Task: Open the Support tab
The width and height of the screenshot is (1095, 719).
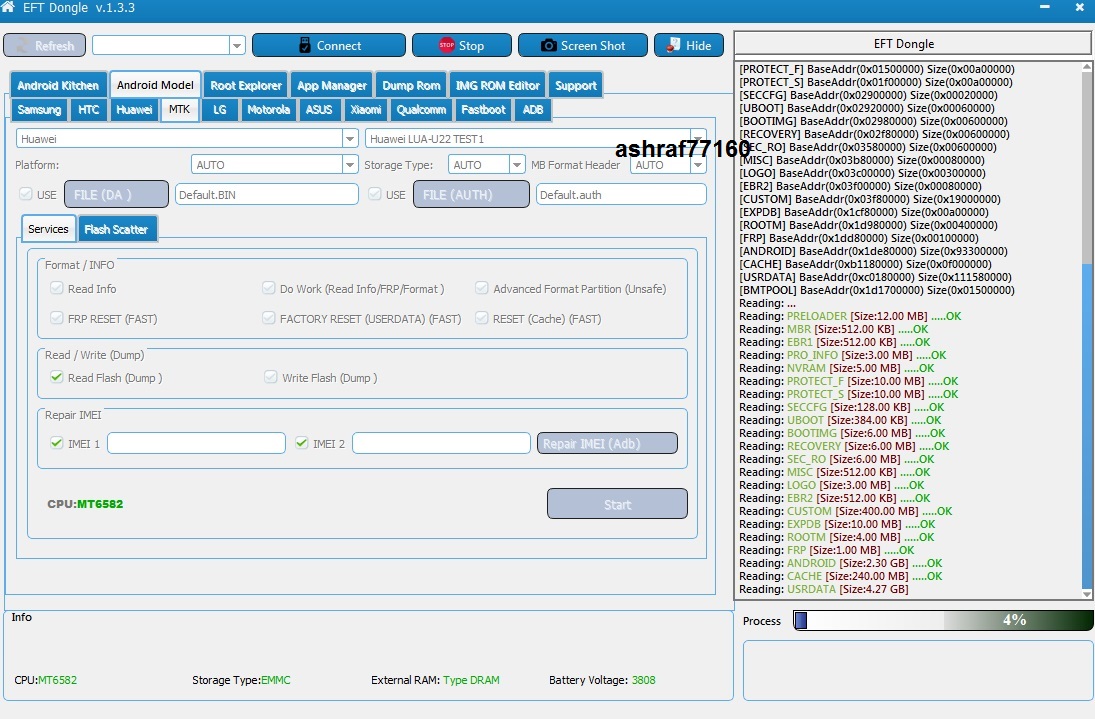Action: [x=576, y=85]
